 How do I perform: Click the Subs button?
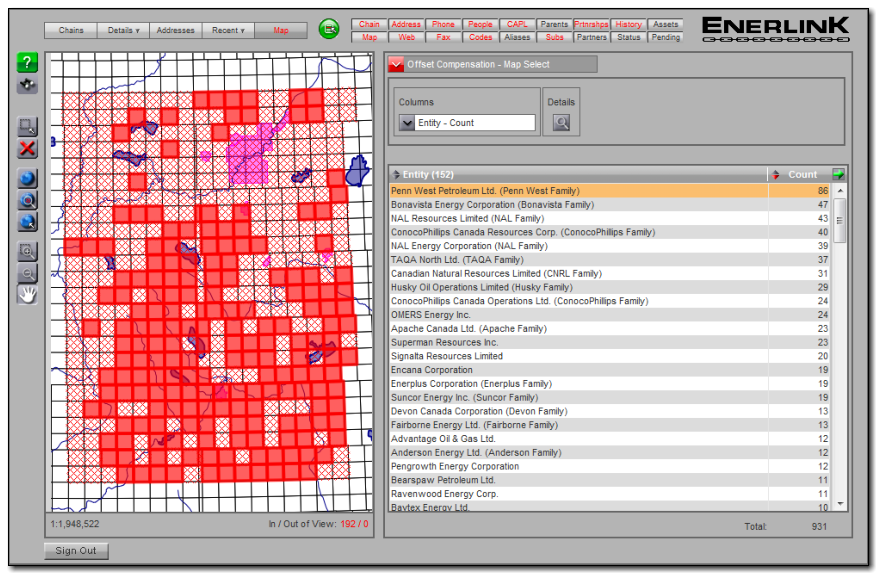pos(554,37)
